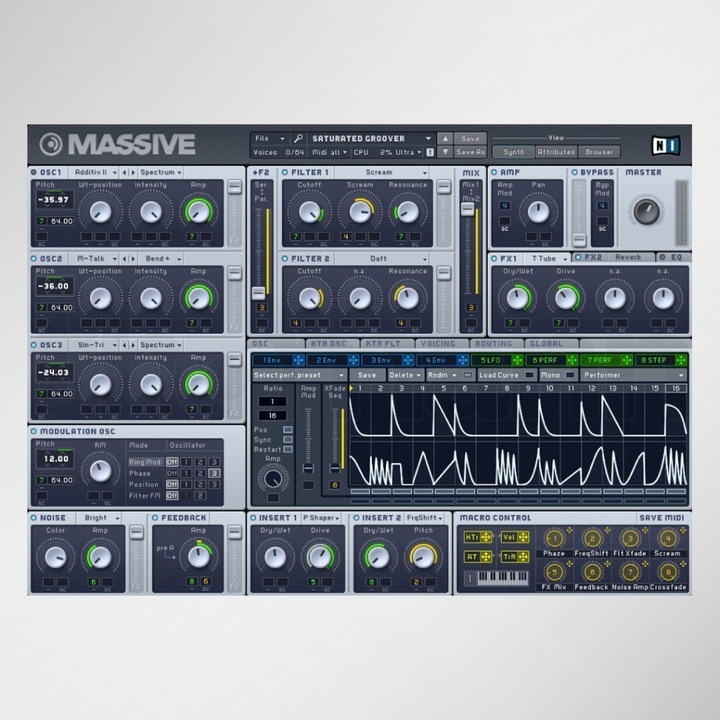Image resolution: width=720 pixels, height=720 pixels.
Task: Toggle the OSC2 power button
Action: 34,259
